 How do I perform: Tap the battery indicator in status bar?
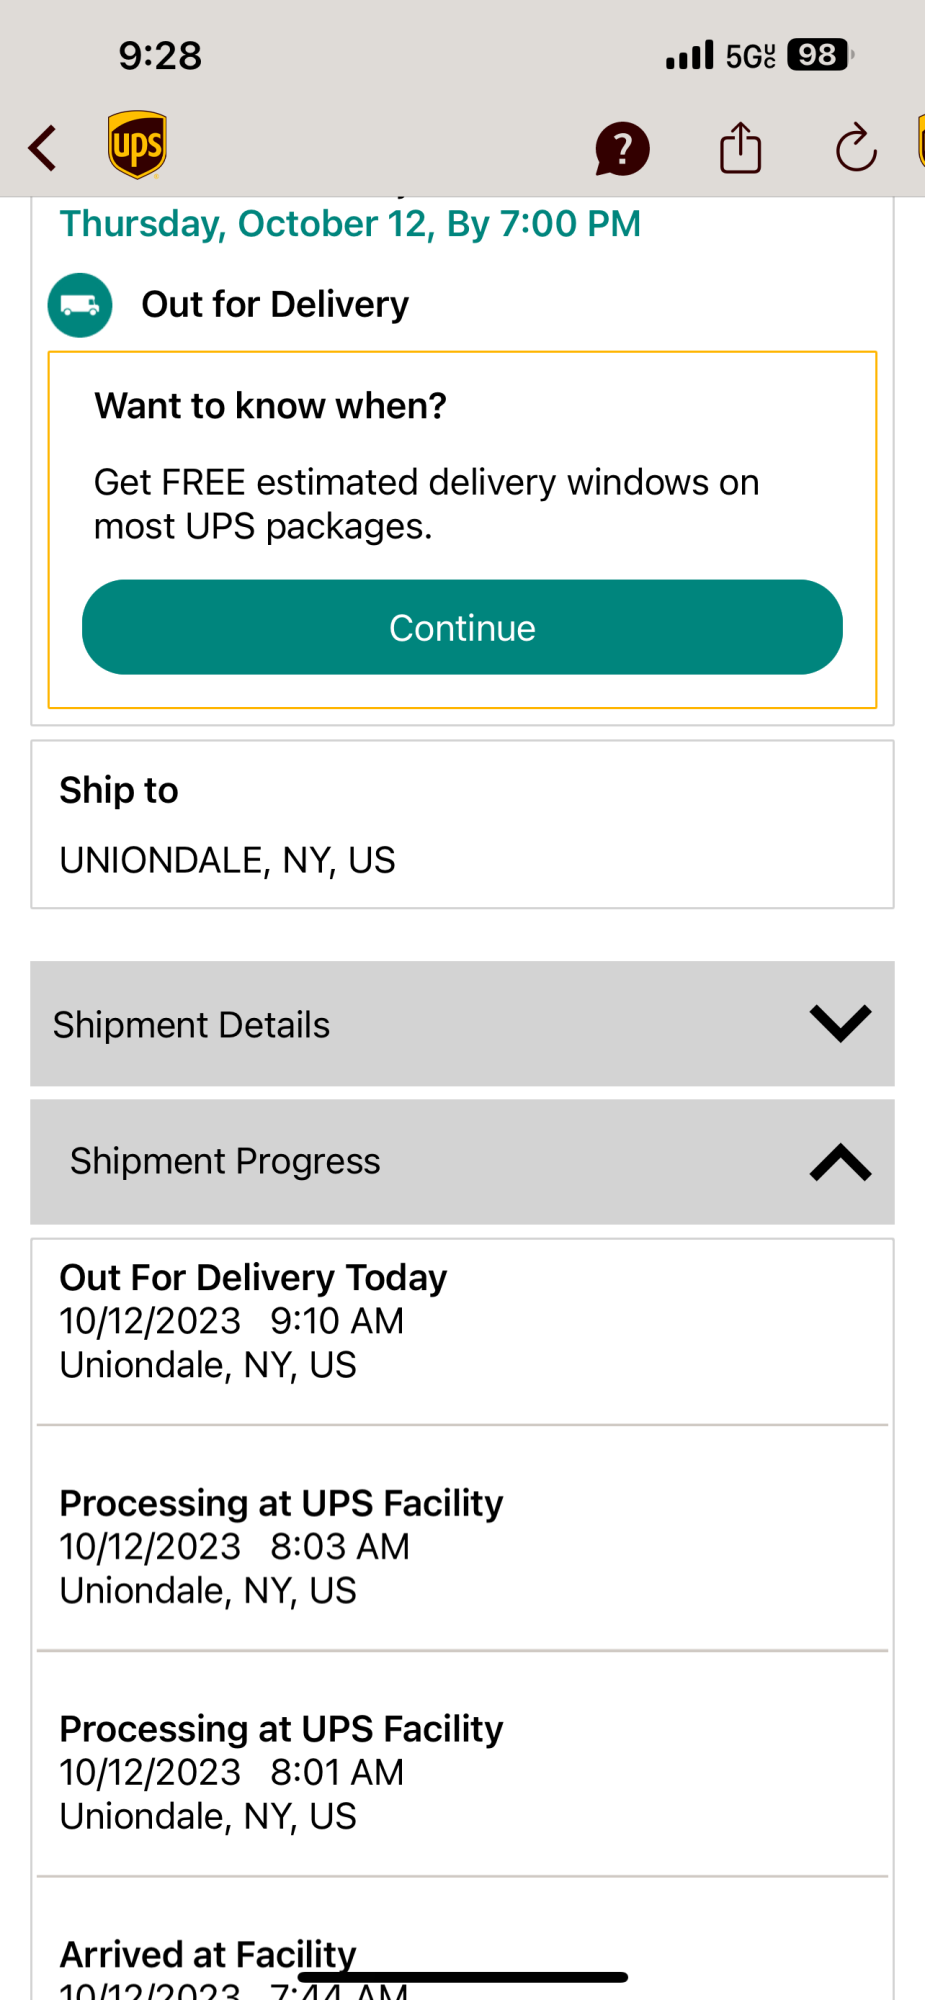click(x=820, y=55)
